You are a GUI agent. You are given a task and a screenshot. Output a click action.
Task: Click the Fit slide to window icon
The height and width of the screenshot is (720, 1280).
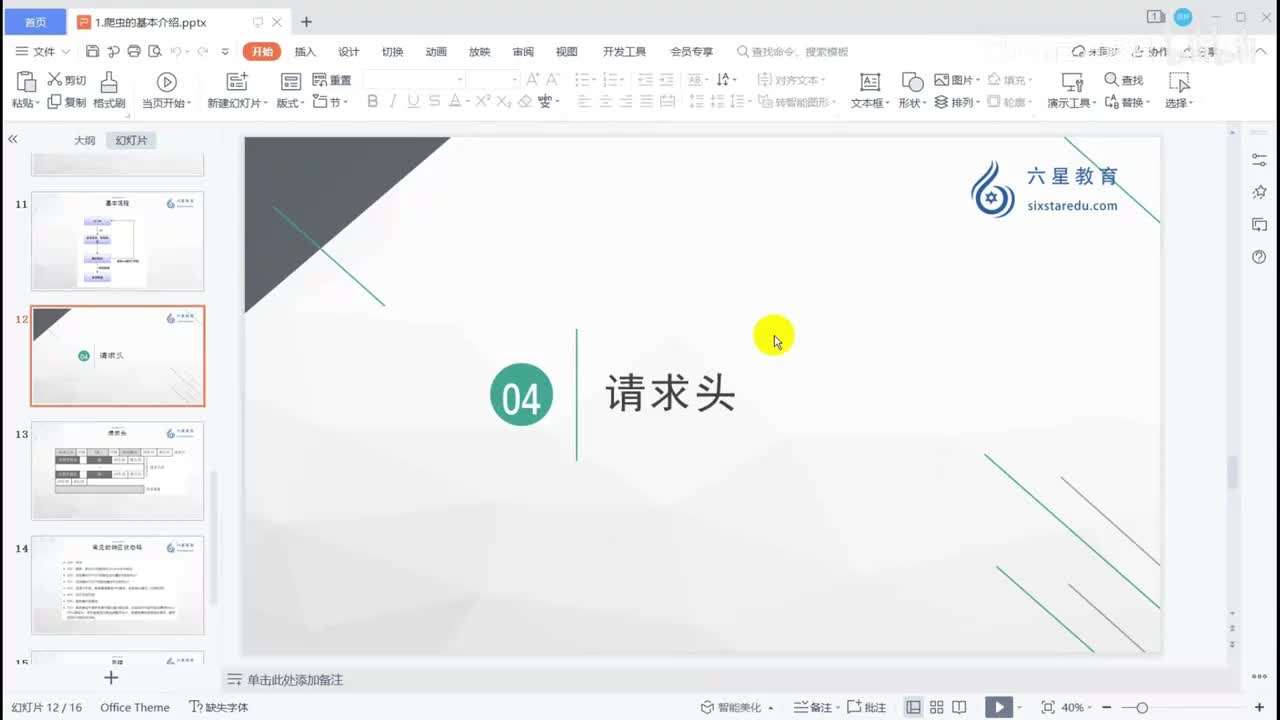click(x=1047, y=707)
